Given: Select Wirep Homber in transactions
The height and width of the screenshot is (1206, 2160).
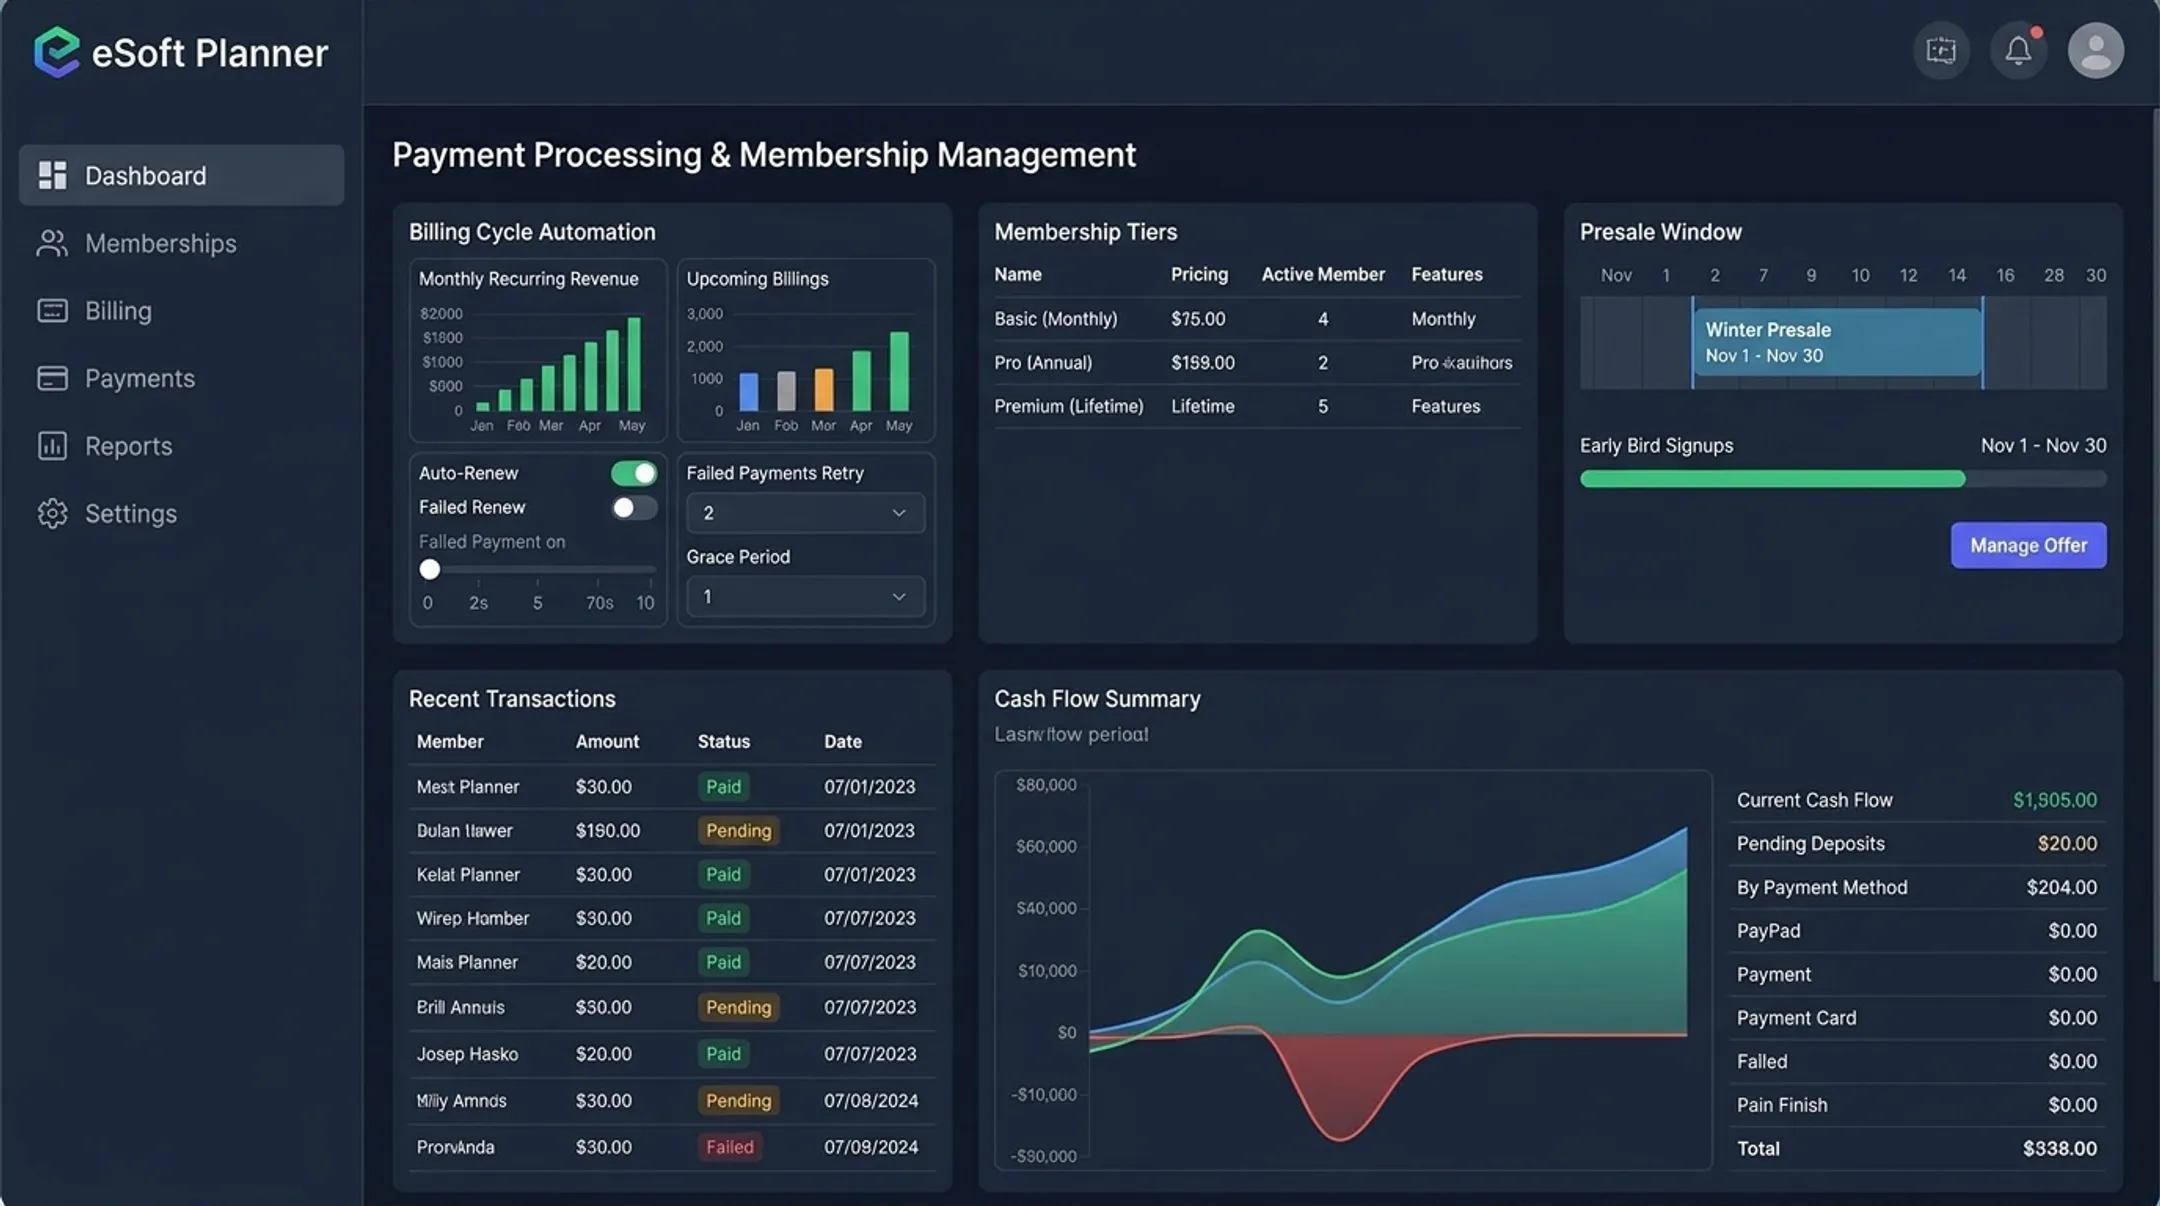Looking at the screenshot, I should click(473, 918).
